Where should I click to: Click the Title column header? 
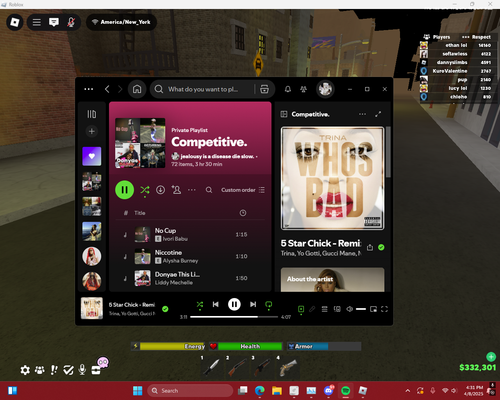coord(140,213)
